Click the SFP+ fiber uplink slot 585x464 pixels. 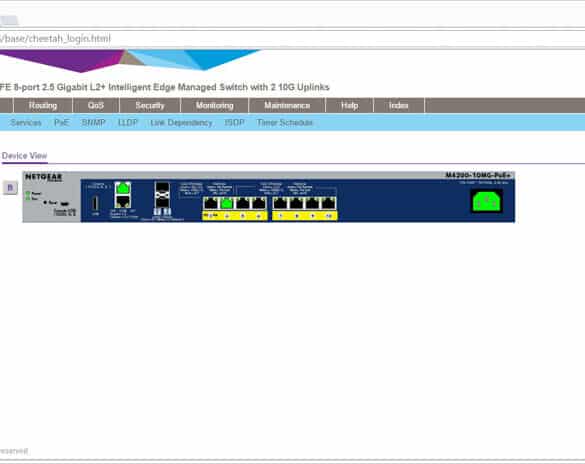pyautogui.click(x=162, y=194)
